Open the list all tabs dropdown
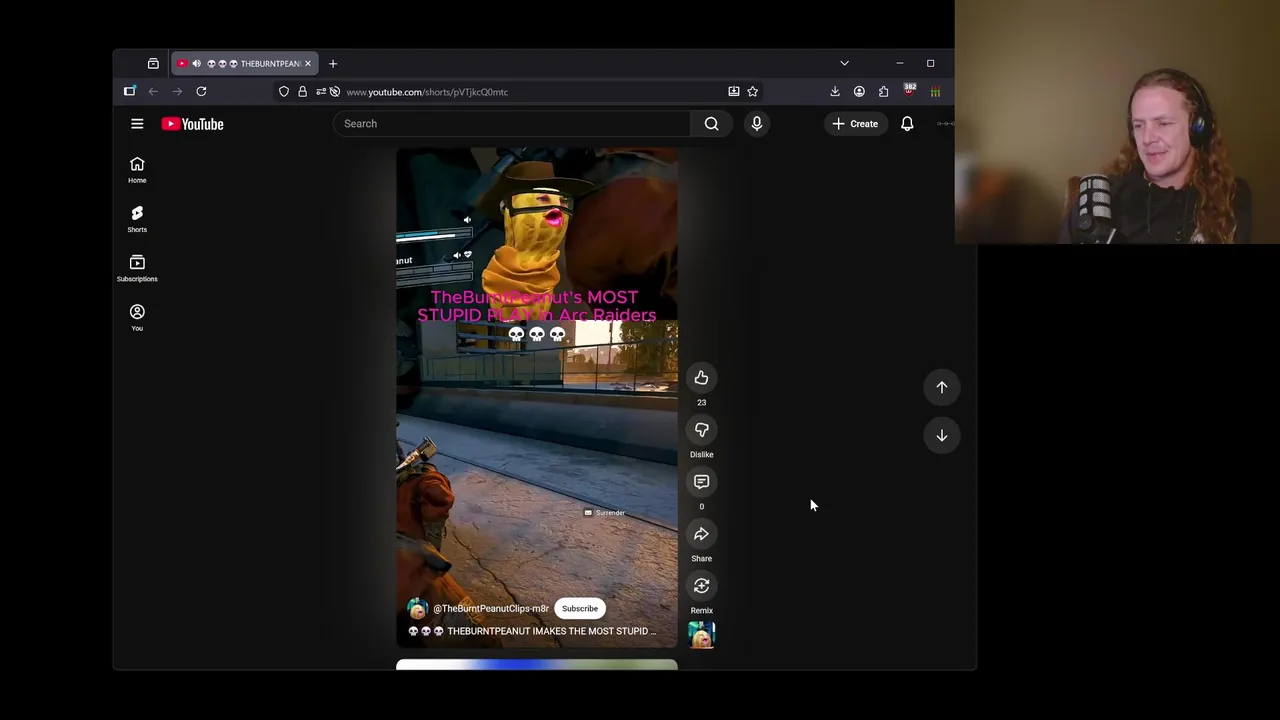The height and width of the screenshot is (720, 1280). click(x=844, y=63)
